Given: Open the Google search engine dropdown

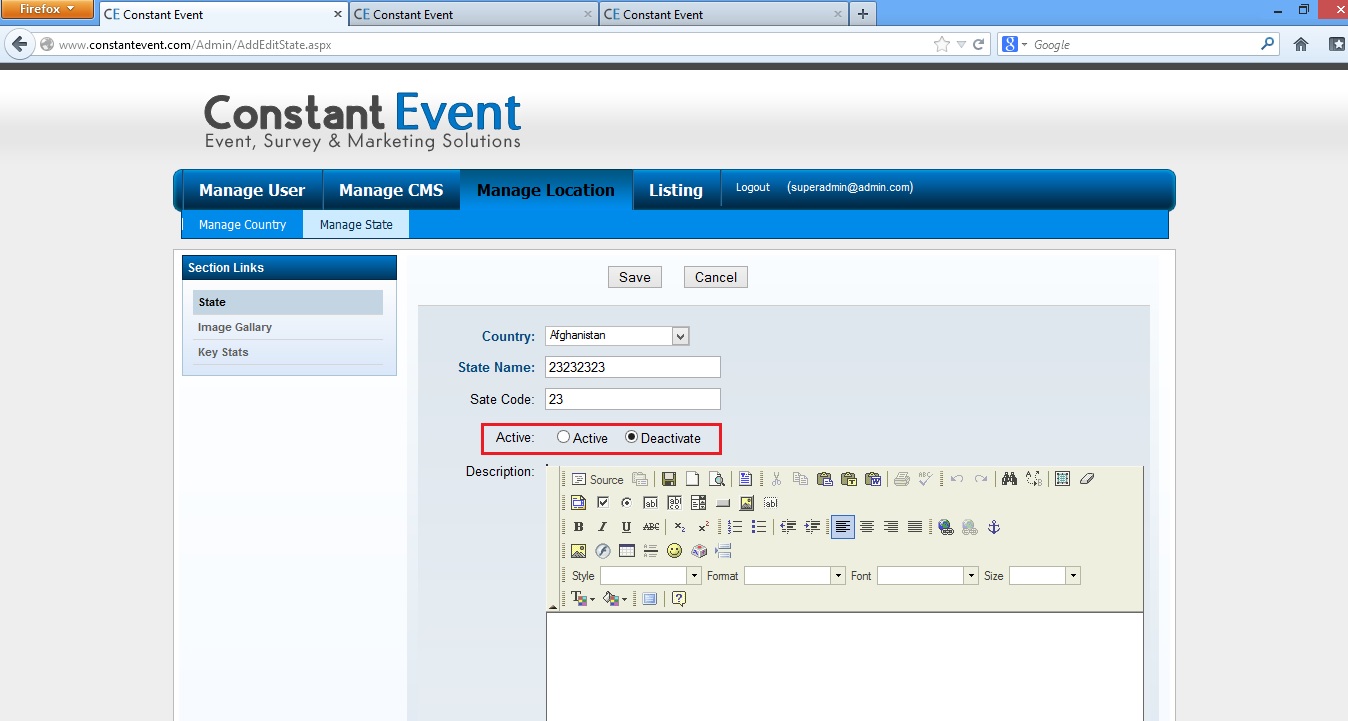Looking at the screenshot, I should pos(1014,45).
